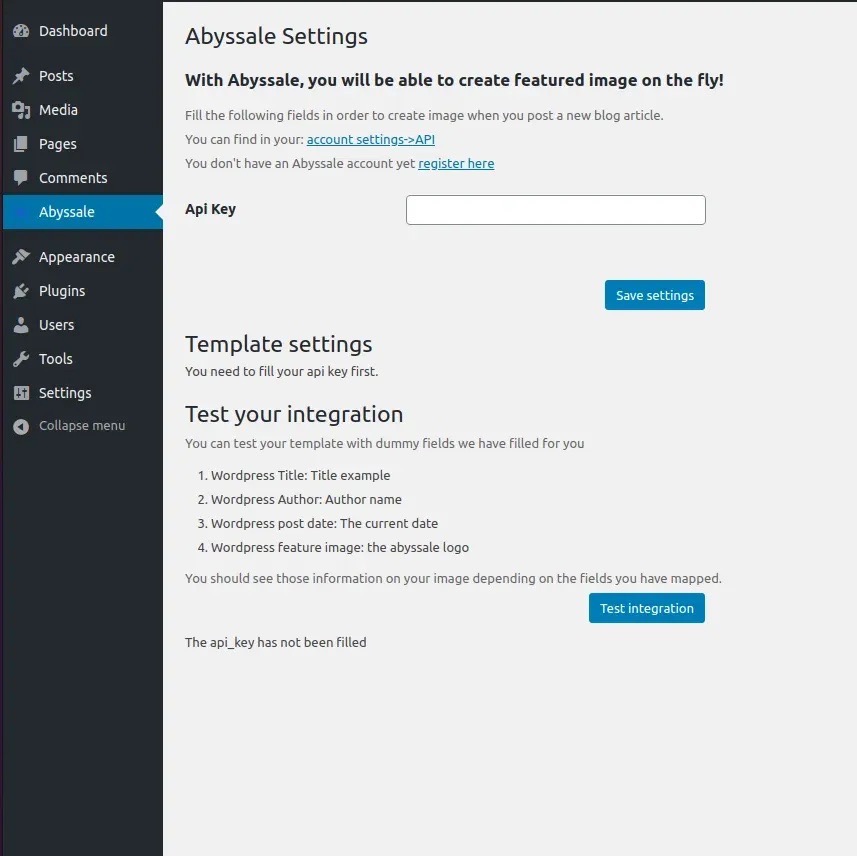
Task: Open the Settings menu item
Action: click(x=83, y=392)
